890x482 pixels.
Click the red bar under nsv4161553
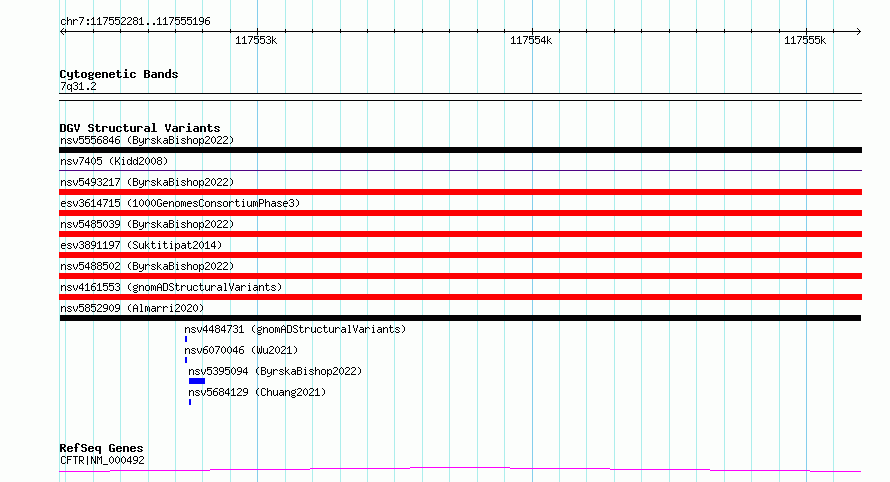[x=460, y=297]
